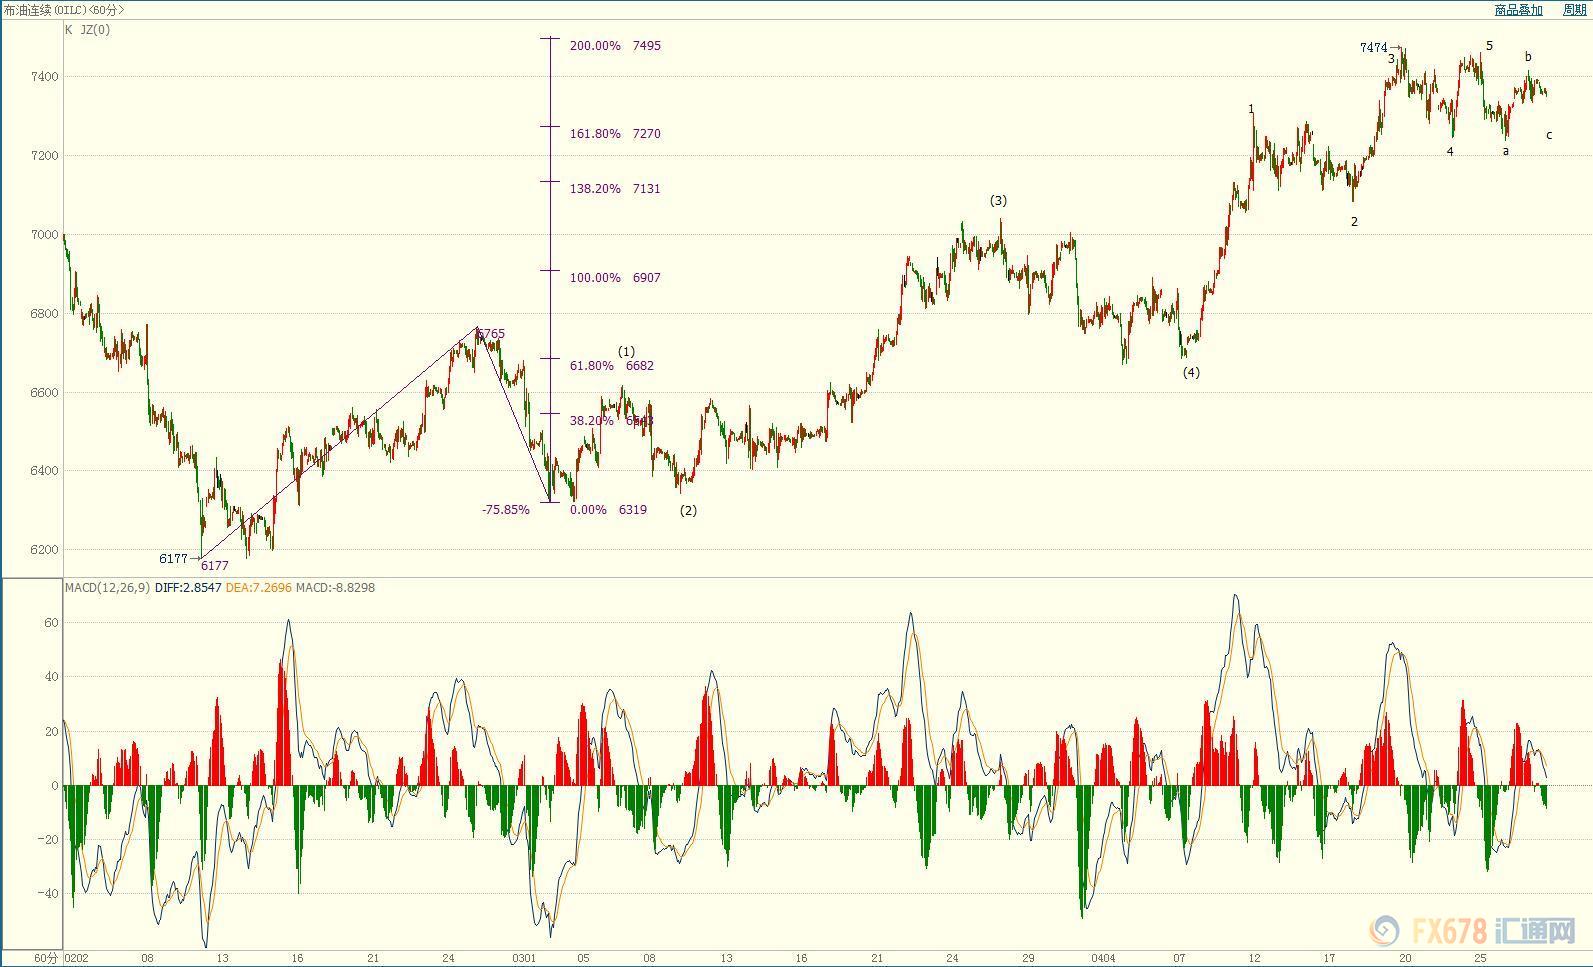This screenshot has width=1593, height=967.
Task: Click the 布油连续(OILC)<60分> chart title
Action: pyautogui.click(x=64, y=10)
